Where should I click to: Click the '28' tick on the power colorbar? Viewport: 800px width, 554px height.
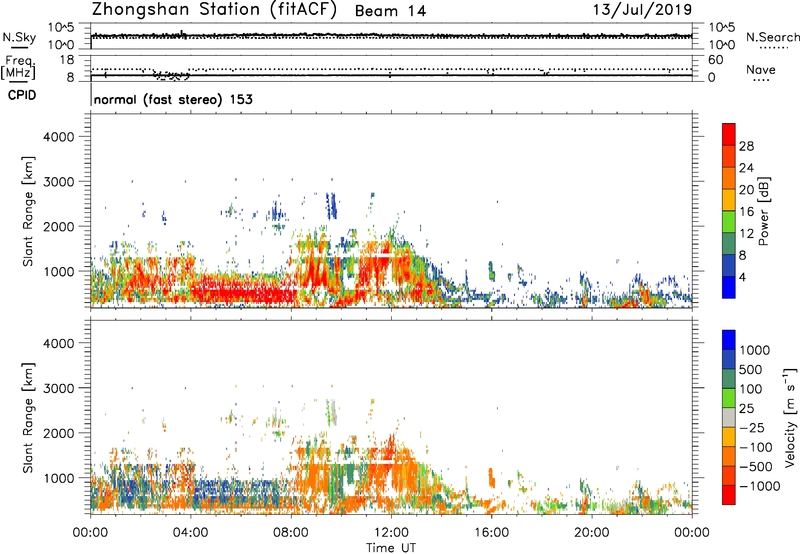746,146
